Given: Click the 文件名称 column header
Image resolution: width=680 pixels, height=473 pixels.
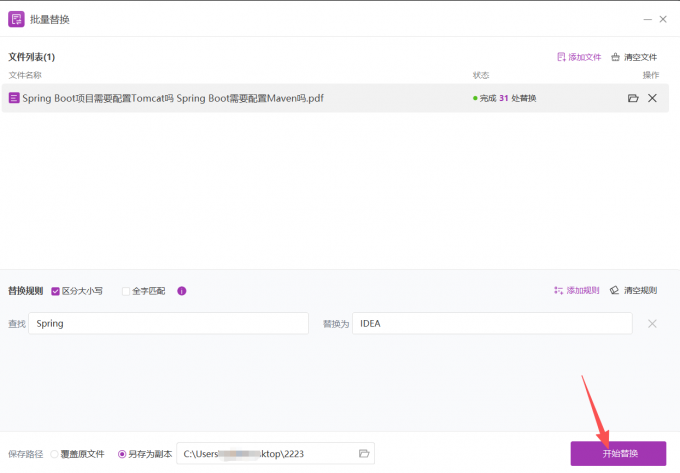Looking at the screenshot, I should click(25, 75).
